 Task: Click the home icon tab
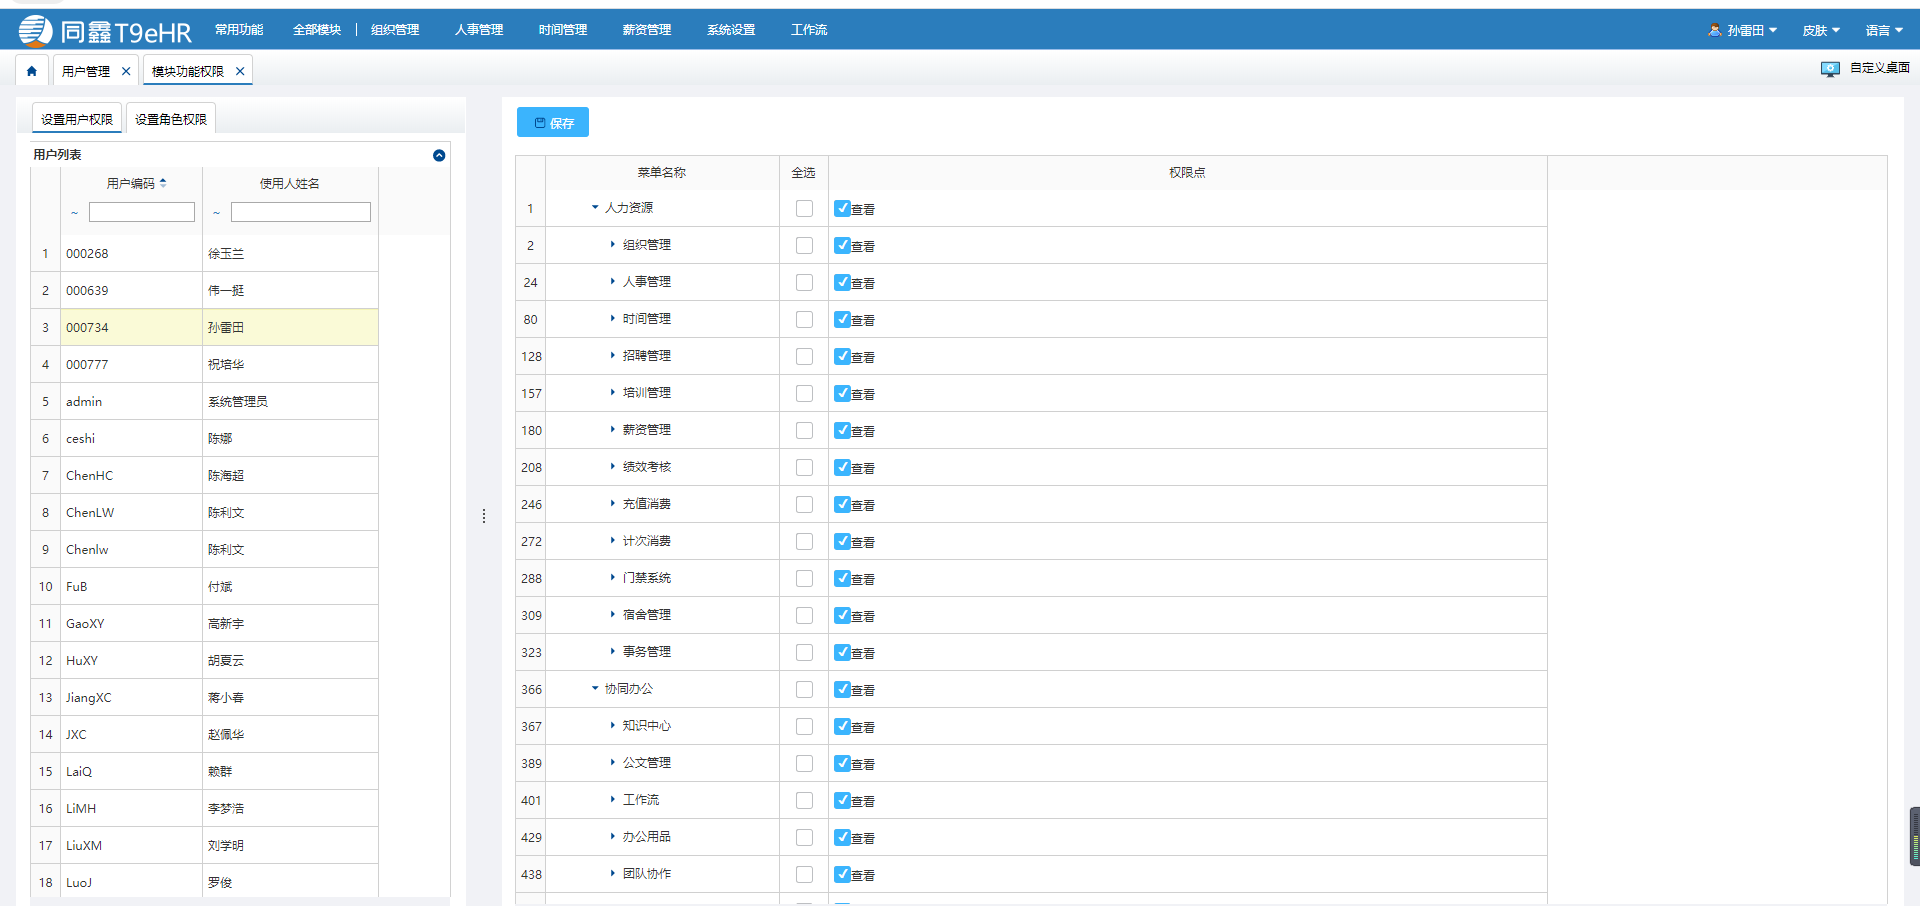[x=32, y=71]
